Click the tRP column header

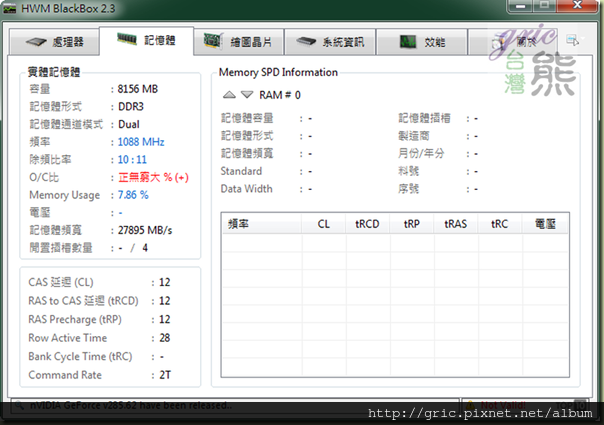pos(412,224)
